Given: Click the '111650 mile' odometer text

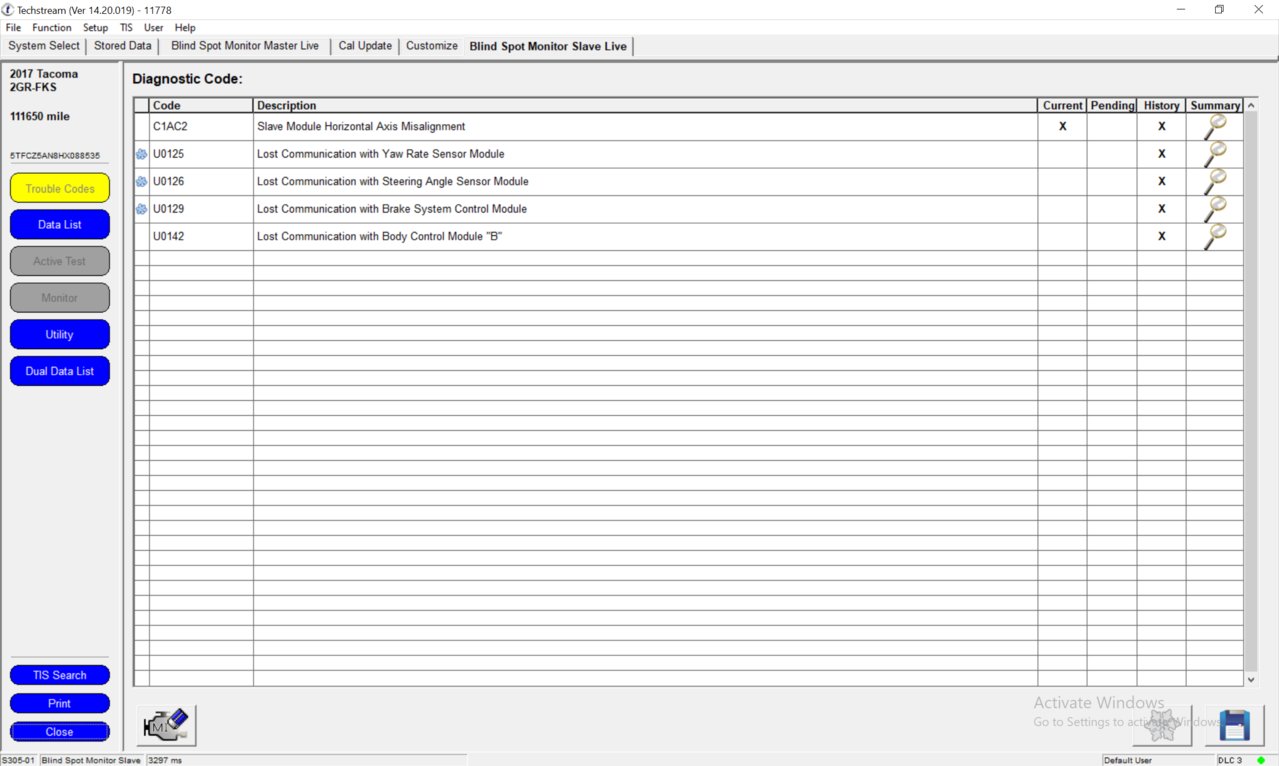Looking at the screenshot, I should click(x=40, y=116).
